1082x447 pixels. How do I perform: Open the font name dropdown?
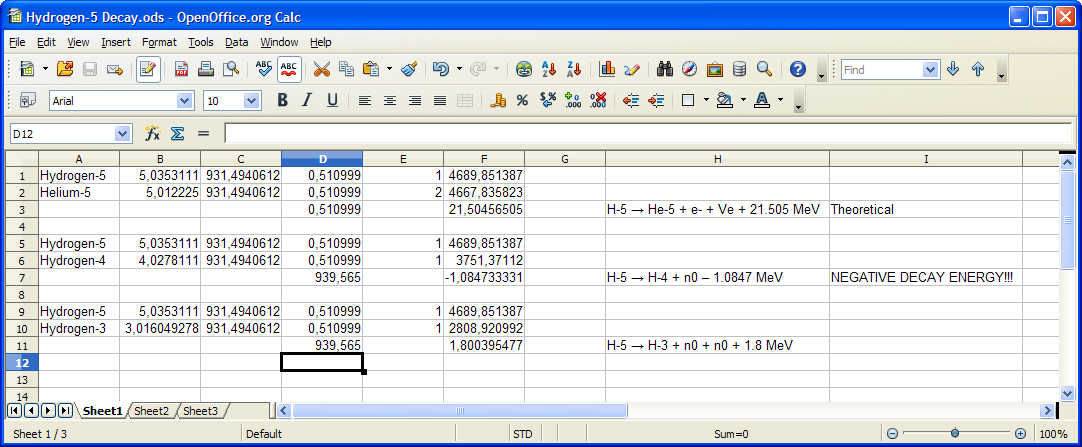(184, 100)
